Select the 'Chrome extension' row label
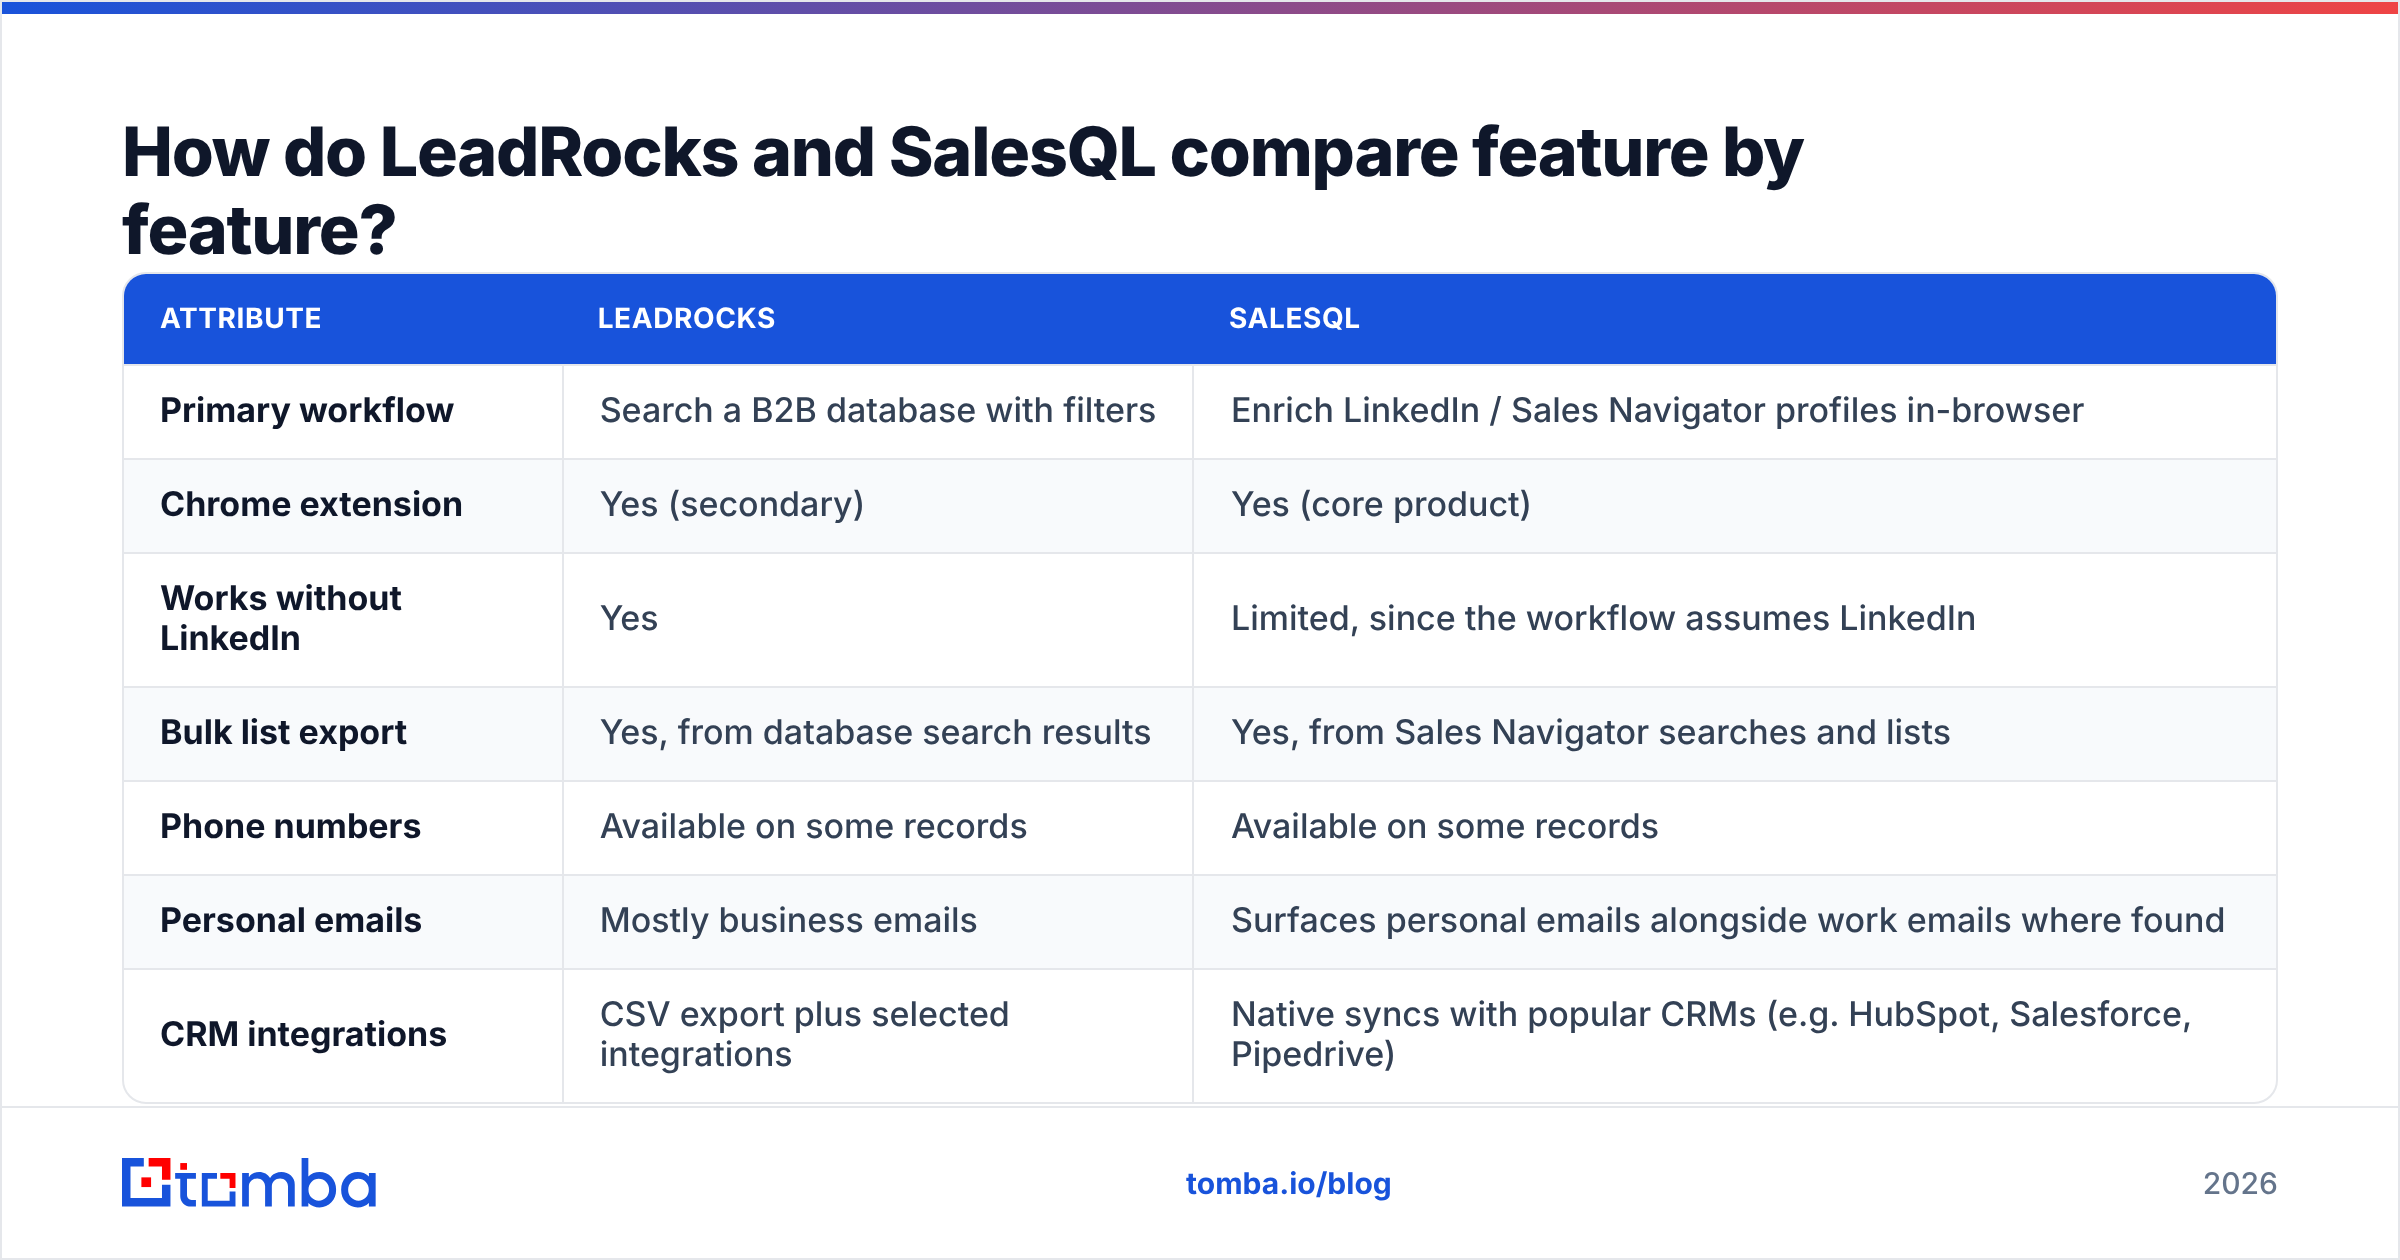 311,505
